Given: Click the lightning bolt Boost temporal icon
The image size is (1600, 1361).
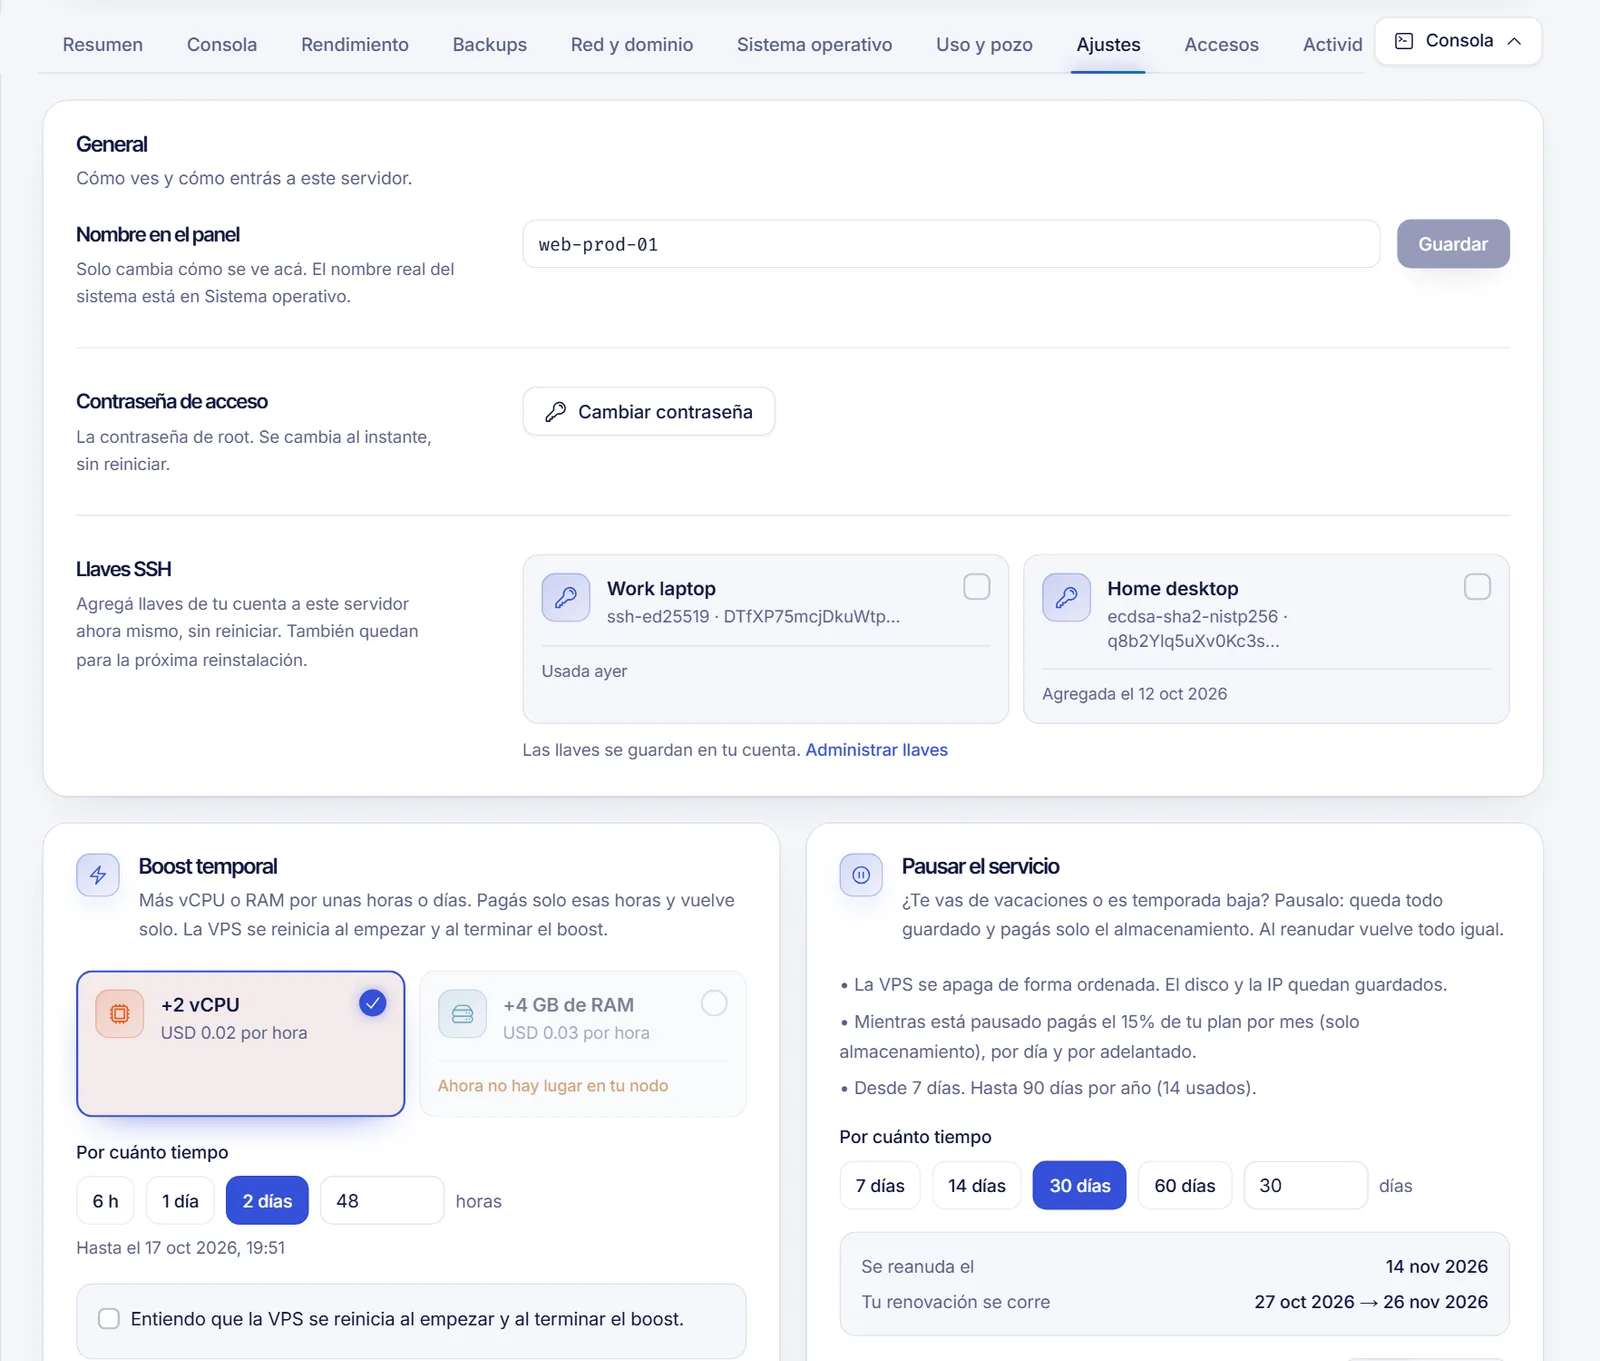Looking at the screenshot, I should (x=98, y=875).
